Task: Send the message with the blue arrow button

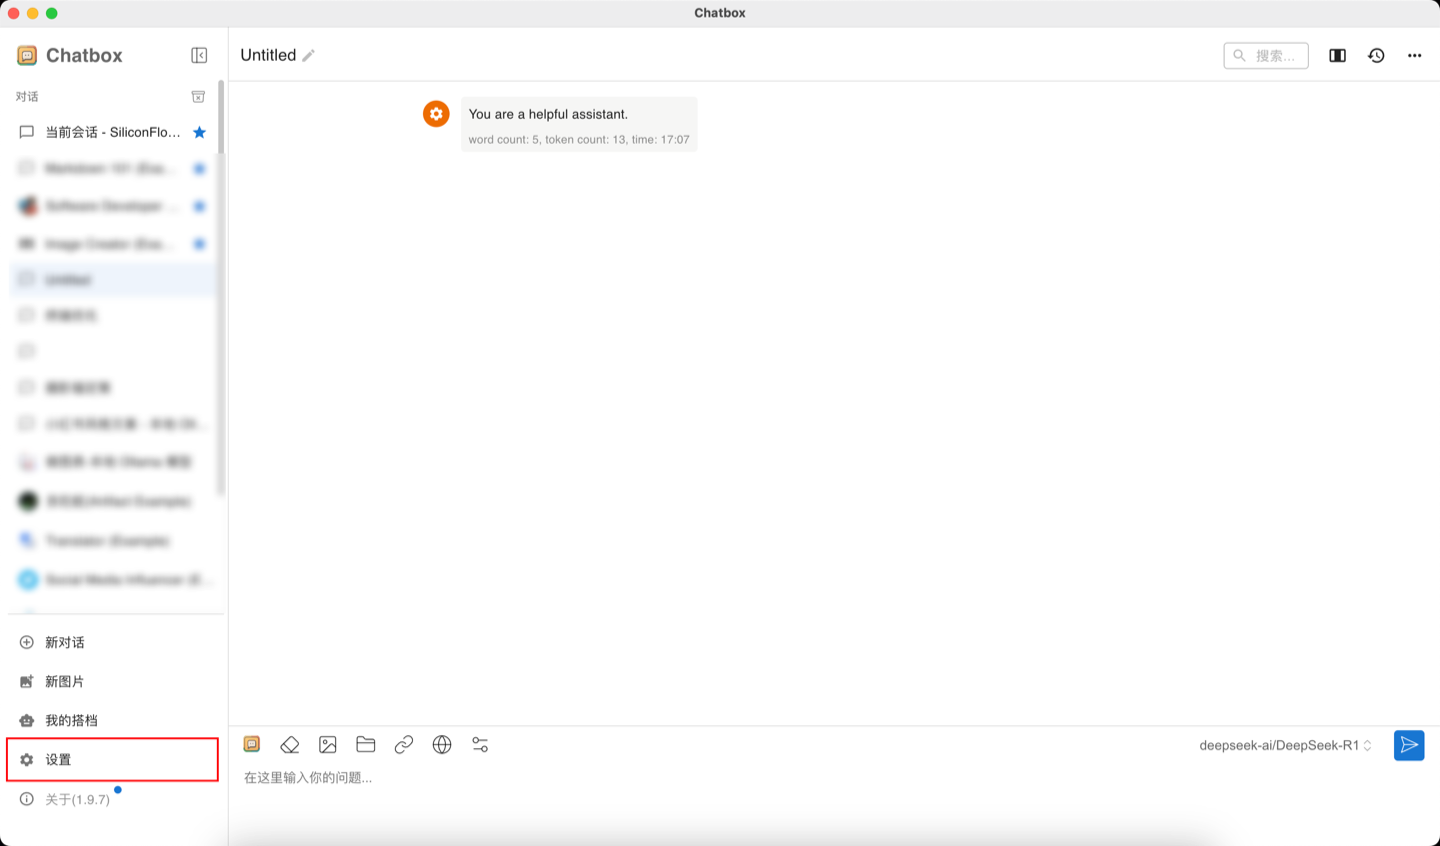Action: [x=1409, y=745]
